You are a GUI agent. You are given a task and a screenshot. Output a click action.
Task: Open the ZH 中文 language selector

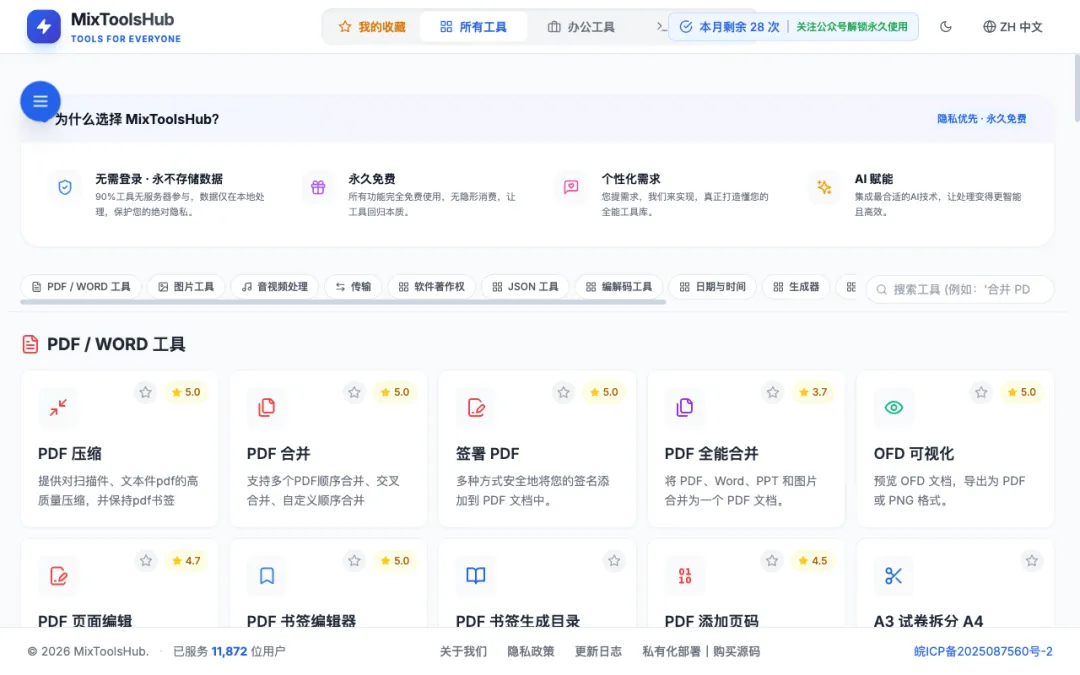tap(1012, 27)
